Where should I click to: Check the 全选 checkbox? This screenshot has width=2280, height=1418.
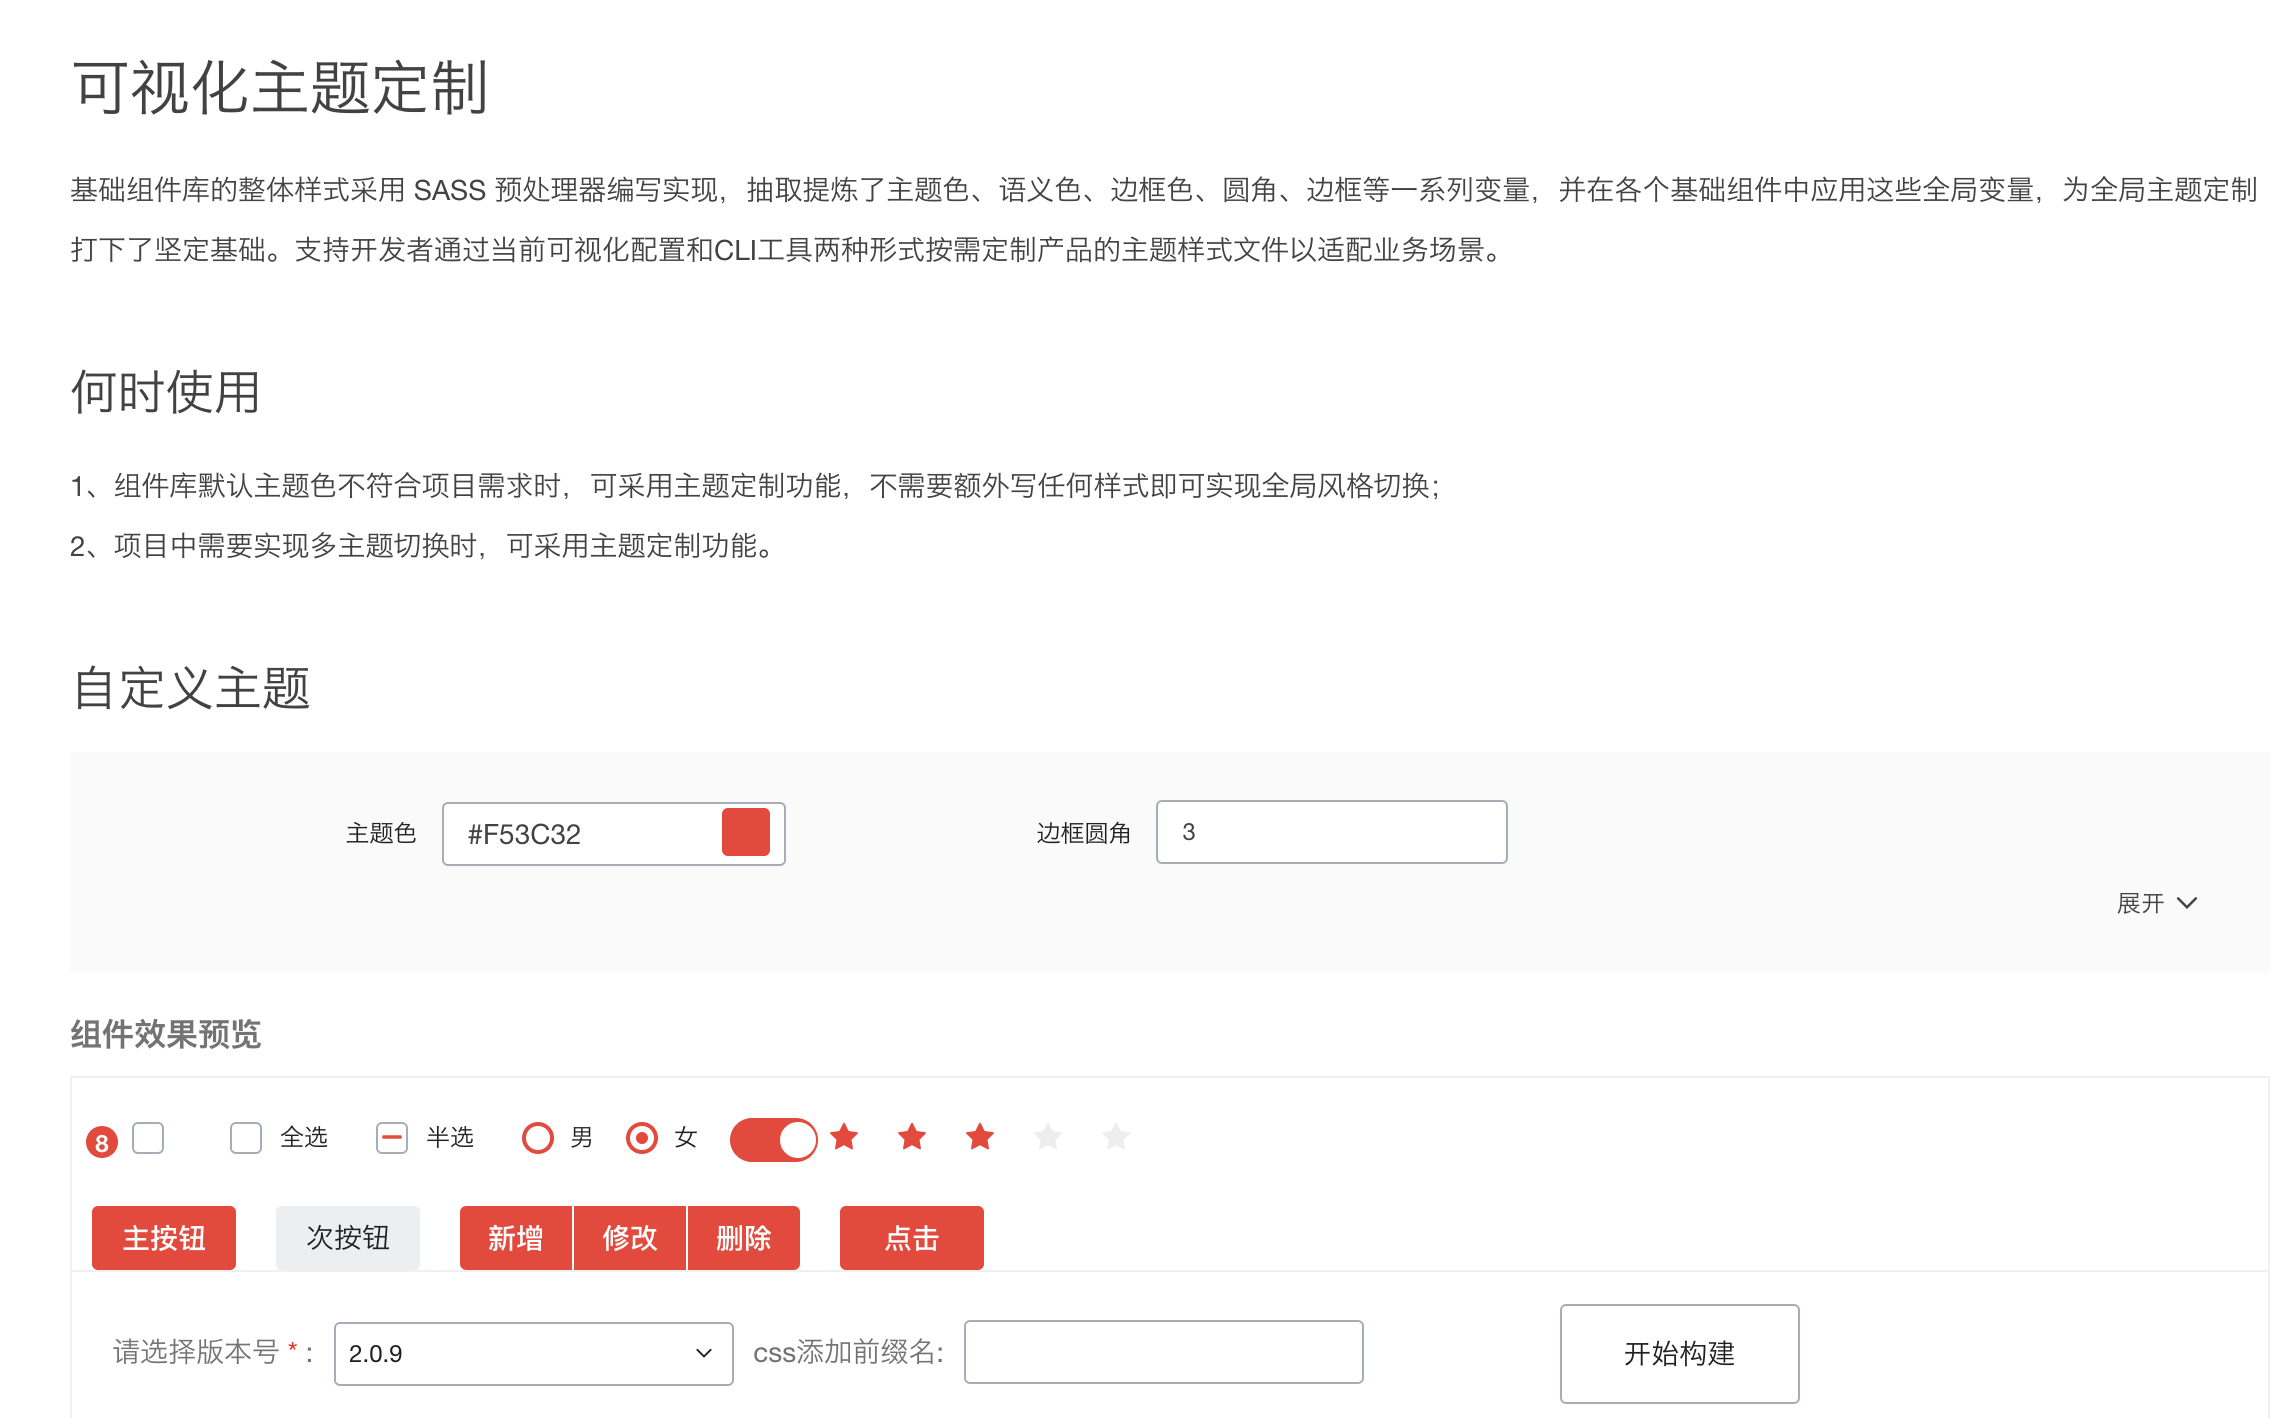(246, 1138)
